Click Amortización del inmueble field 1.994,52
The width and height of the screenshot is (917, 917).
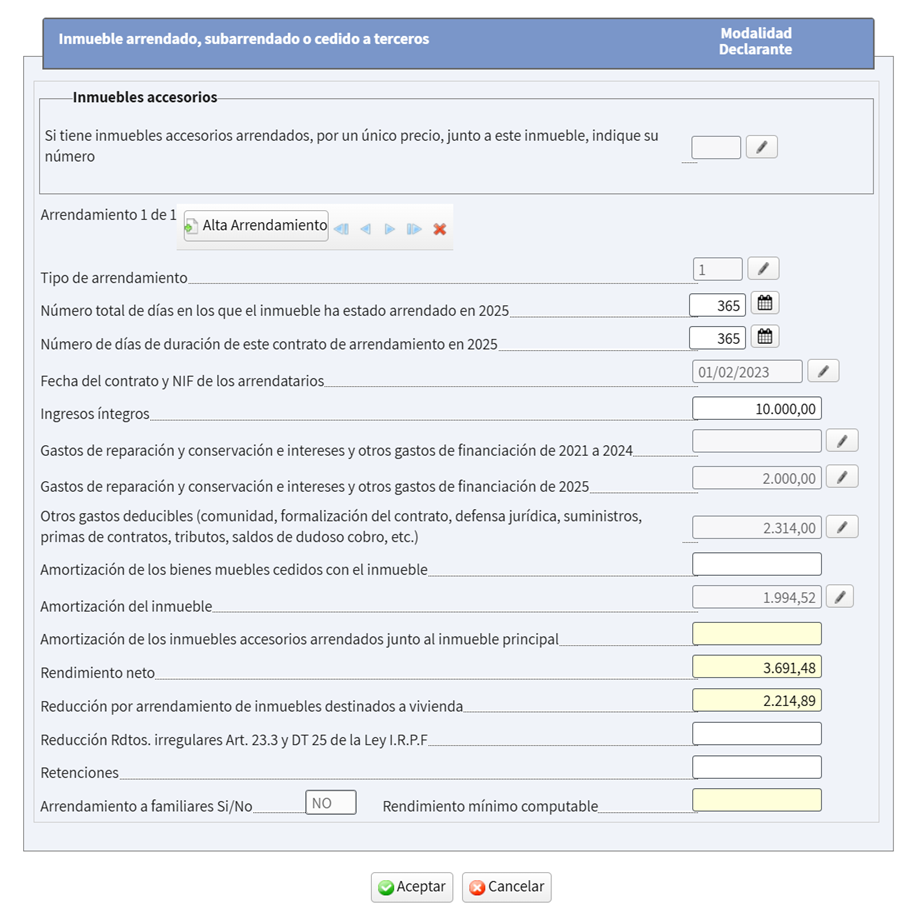[757, 597]
